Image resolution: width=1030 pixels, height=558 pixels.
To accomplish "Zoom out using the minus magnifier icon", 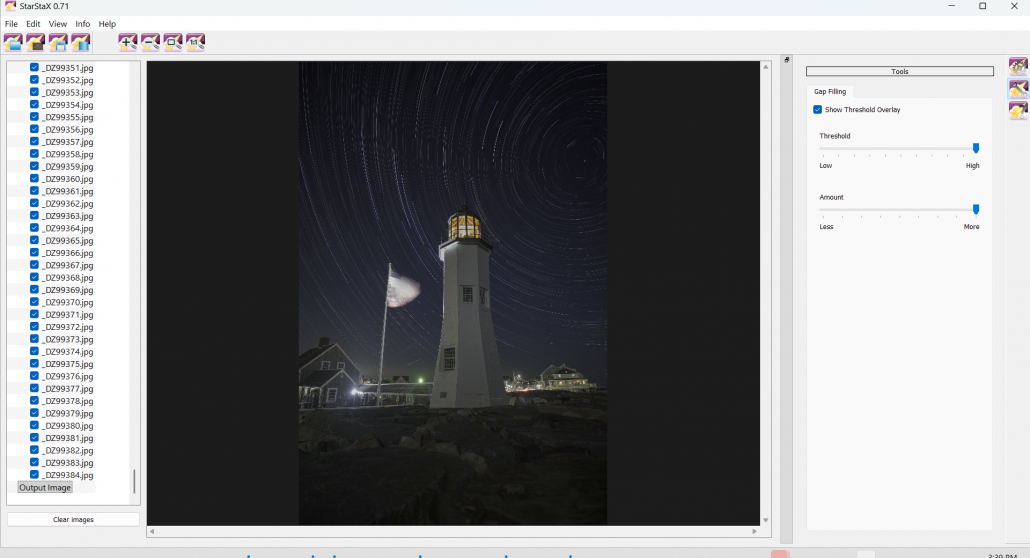I will (x=150, y=42).
